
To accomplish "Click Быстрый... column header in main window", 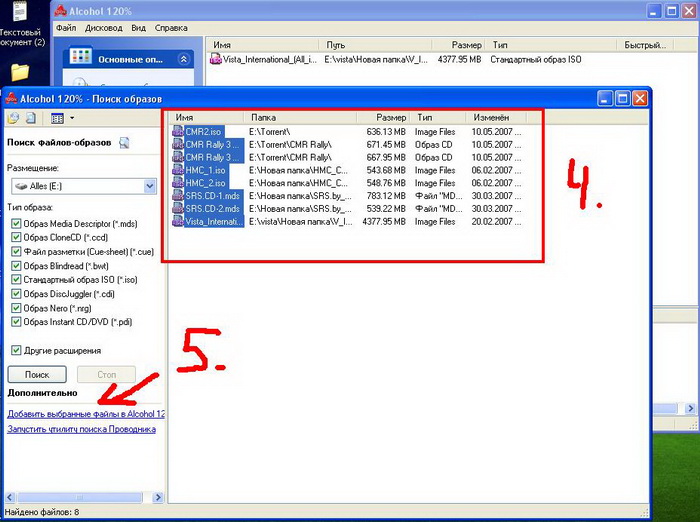I will pos(646,45).
